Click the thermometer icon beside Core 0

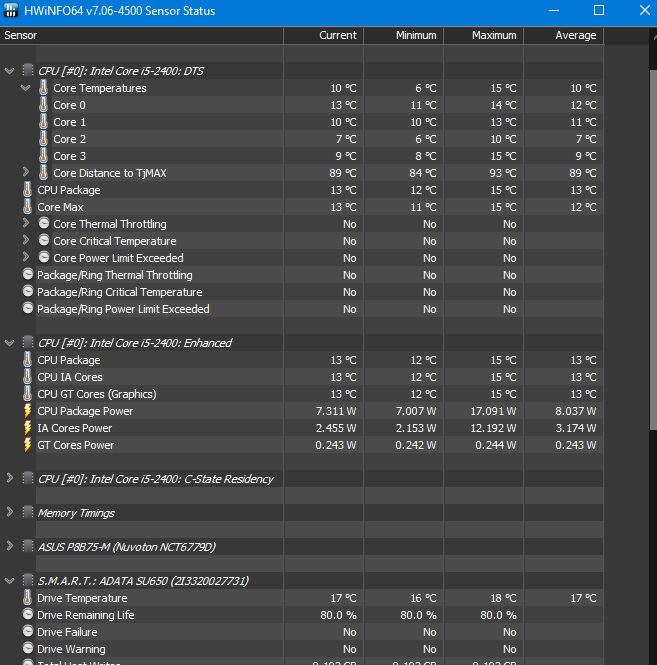click(x=43, y=105)
